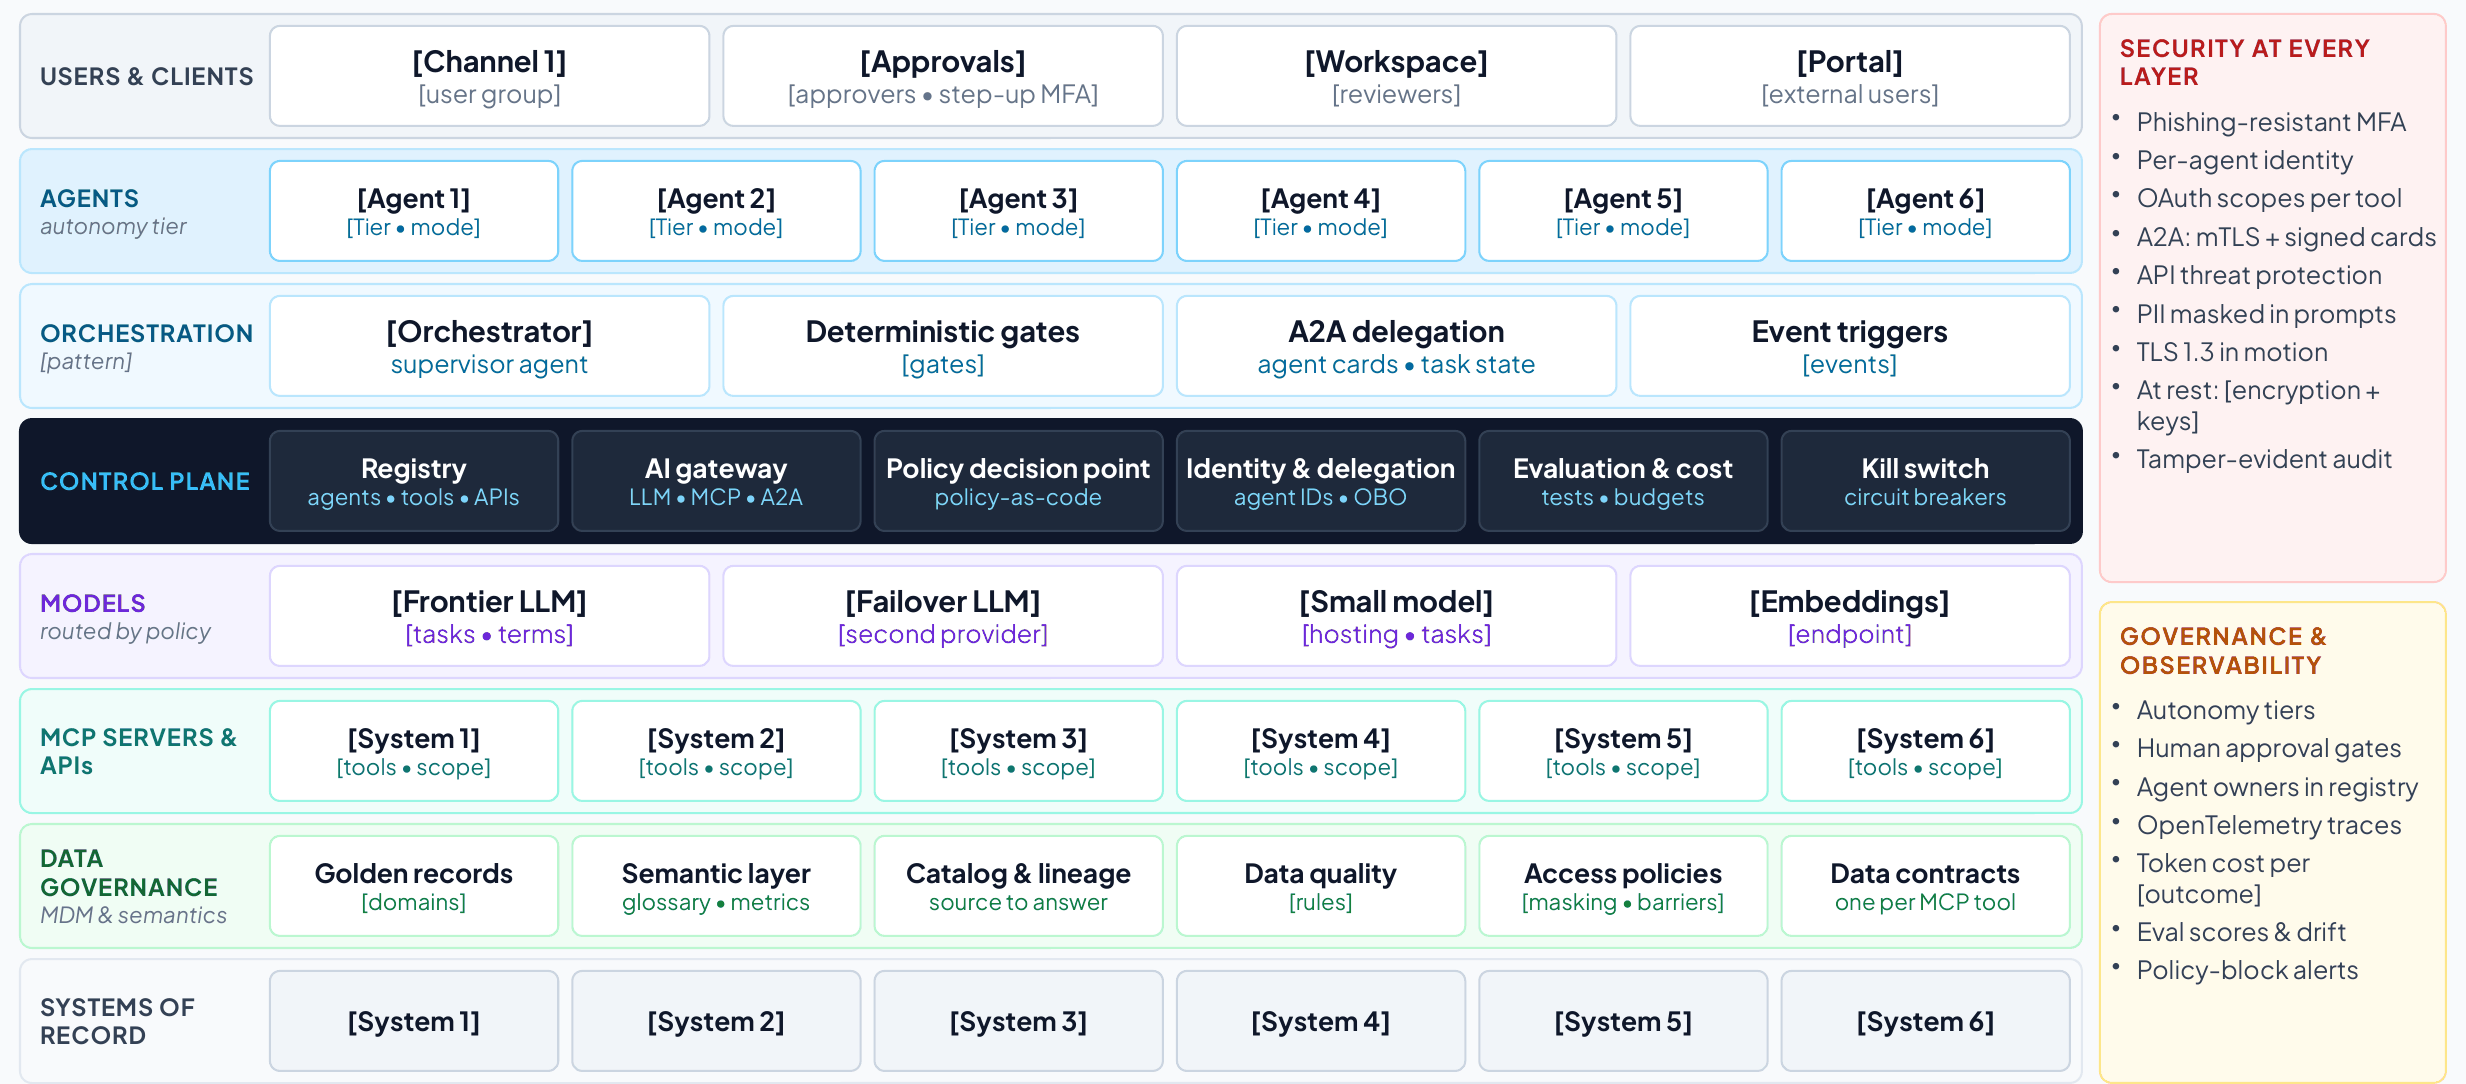Choose the [Agent 4] tier card
2466x1084 pixels.
(x=1321, y=211)
